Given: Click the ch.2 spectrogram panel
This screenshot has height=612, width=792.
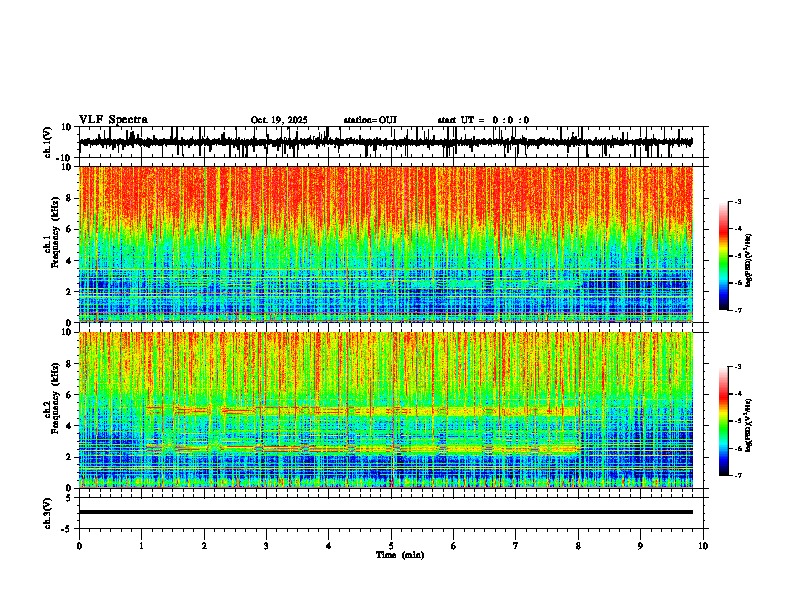Looking at the screenshot, I should [386, 410].
